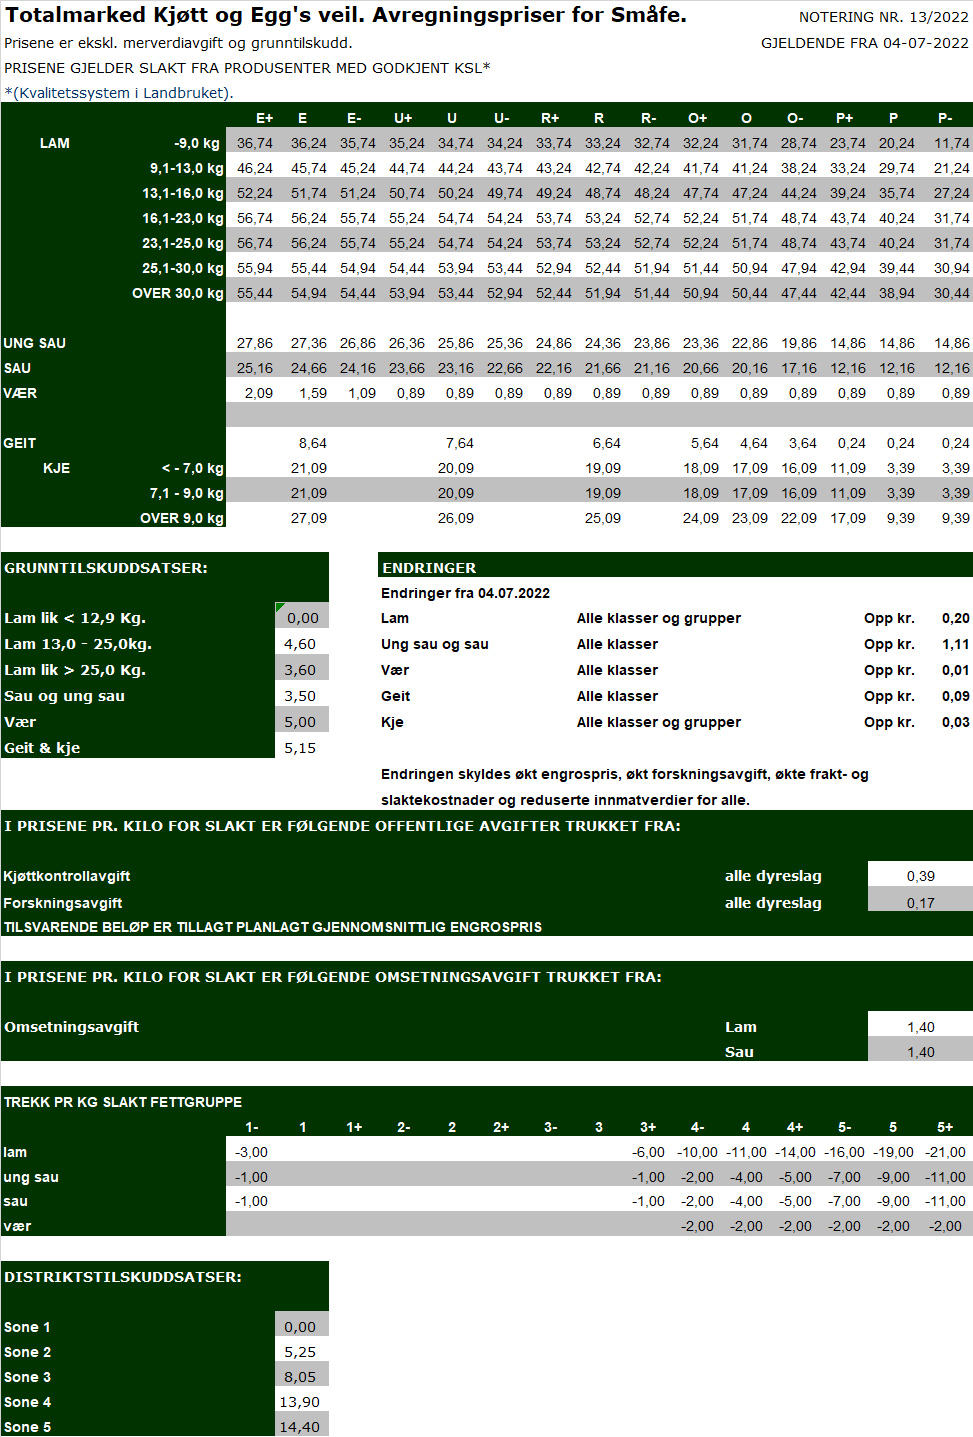Click the 'Omsetningsavgift' label
The width and height of the screenshot is (973, 1437).
coord(72,1027)
